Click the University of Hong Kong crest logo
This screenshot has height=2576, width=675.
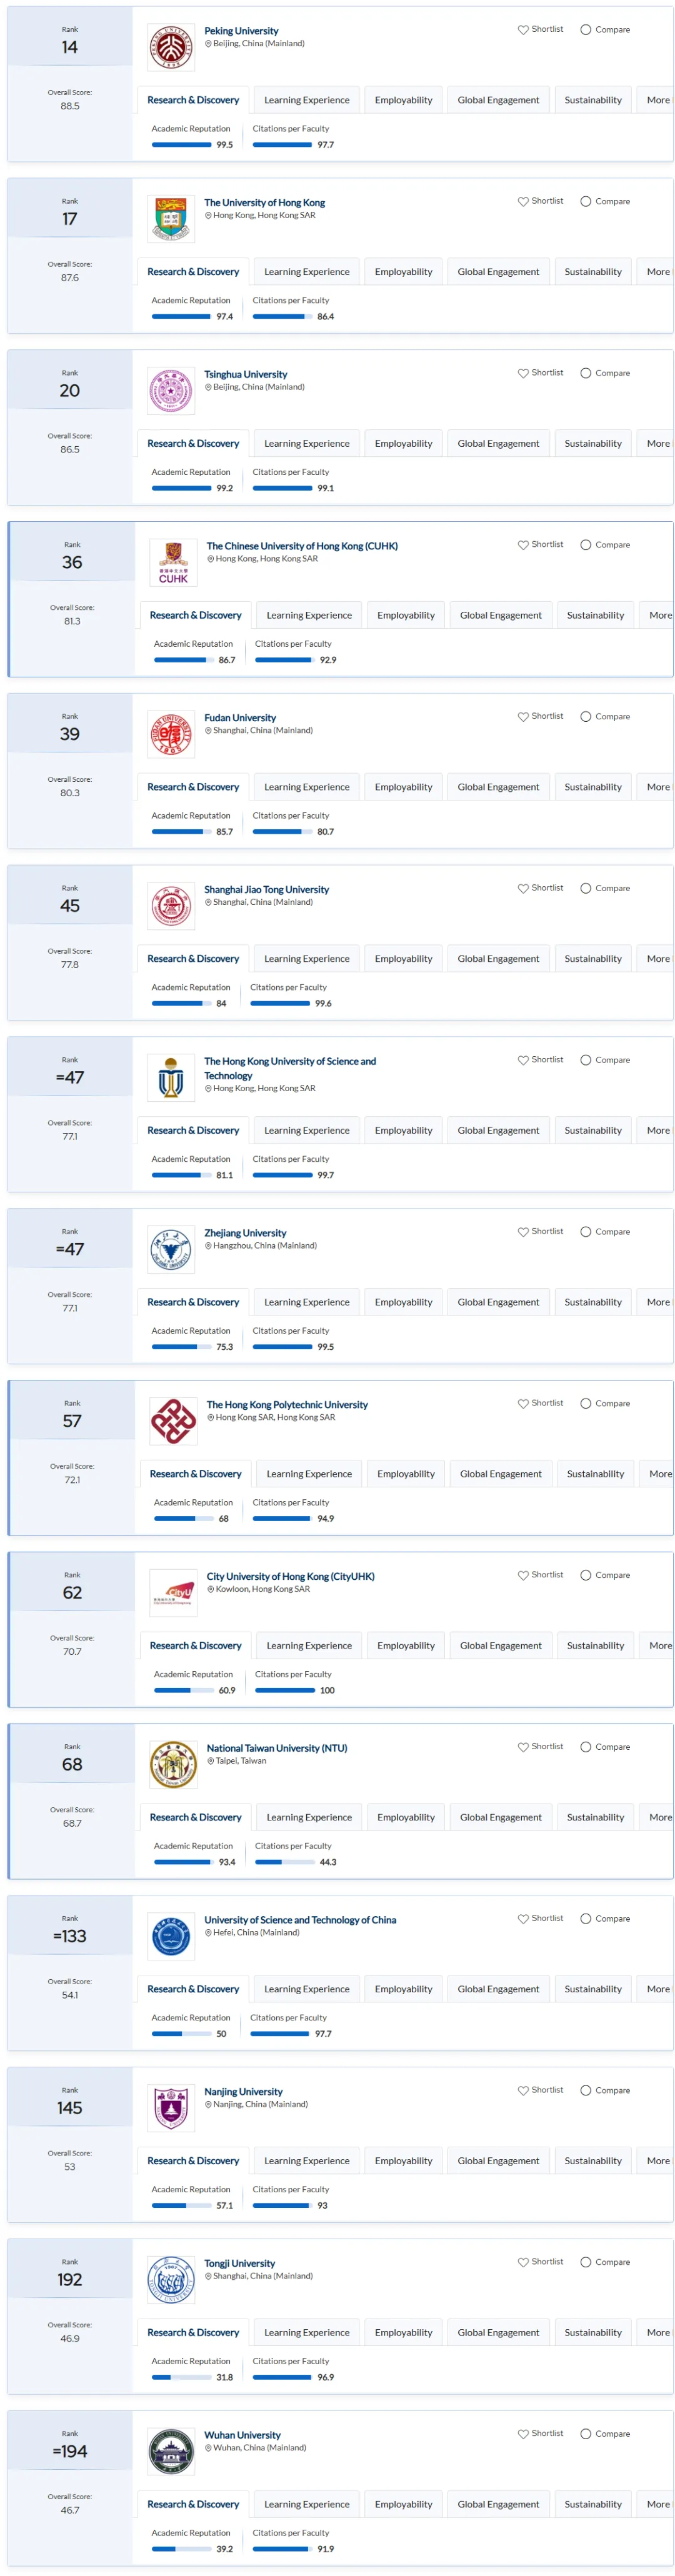[x=171, y=219]
